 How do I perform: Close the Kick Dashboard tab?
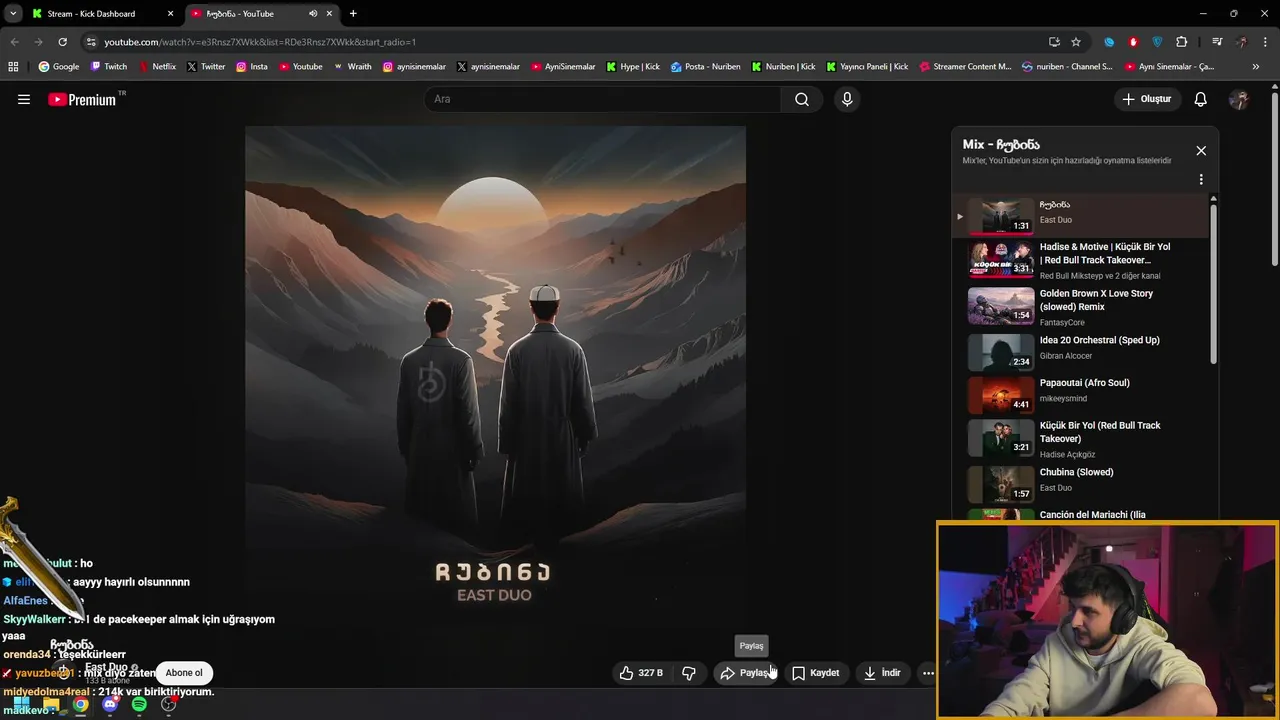(x=170, y=14)
